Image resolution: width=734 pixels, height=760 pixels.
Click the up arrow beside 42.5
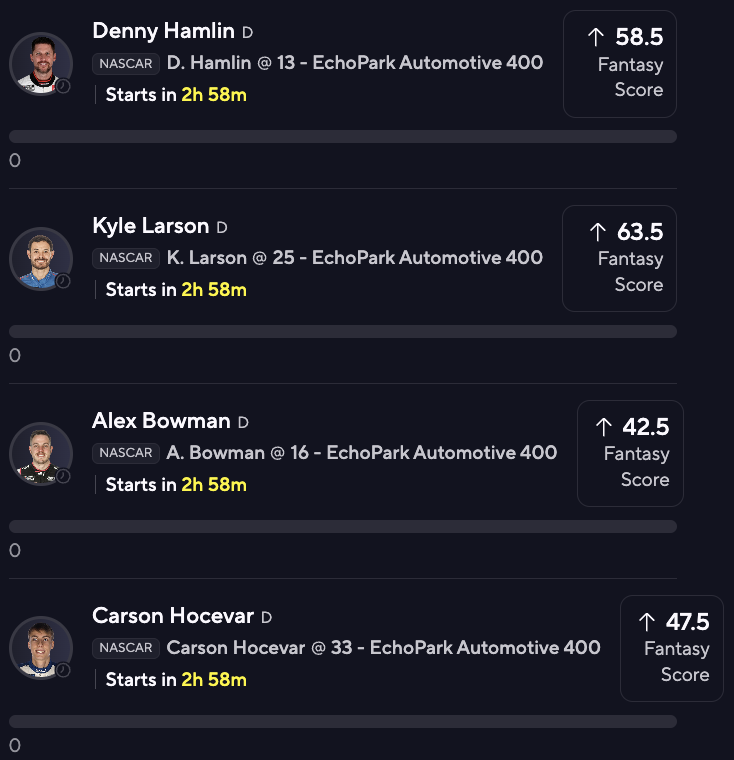pos(604,427)
